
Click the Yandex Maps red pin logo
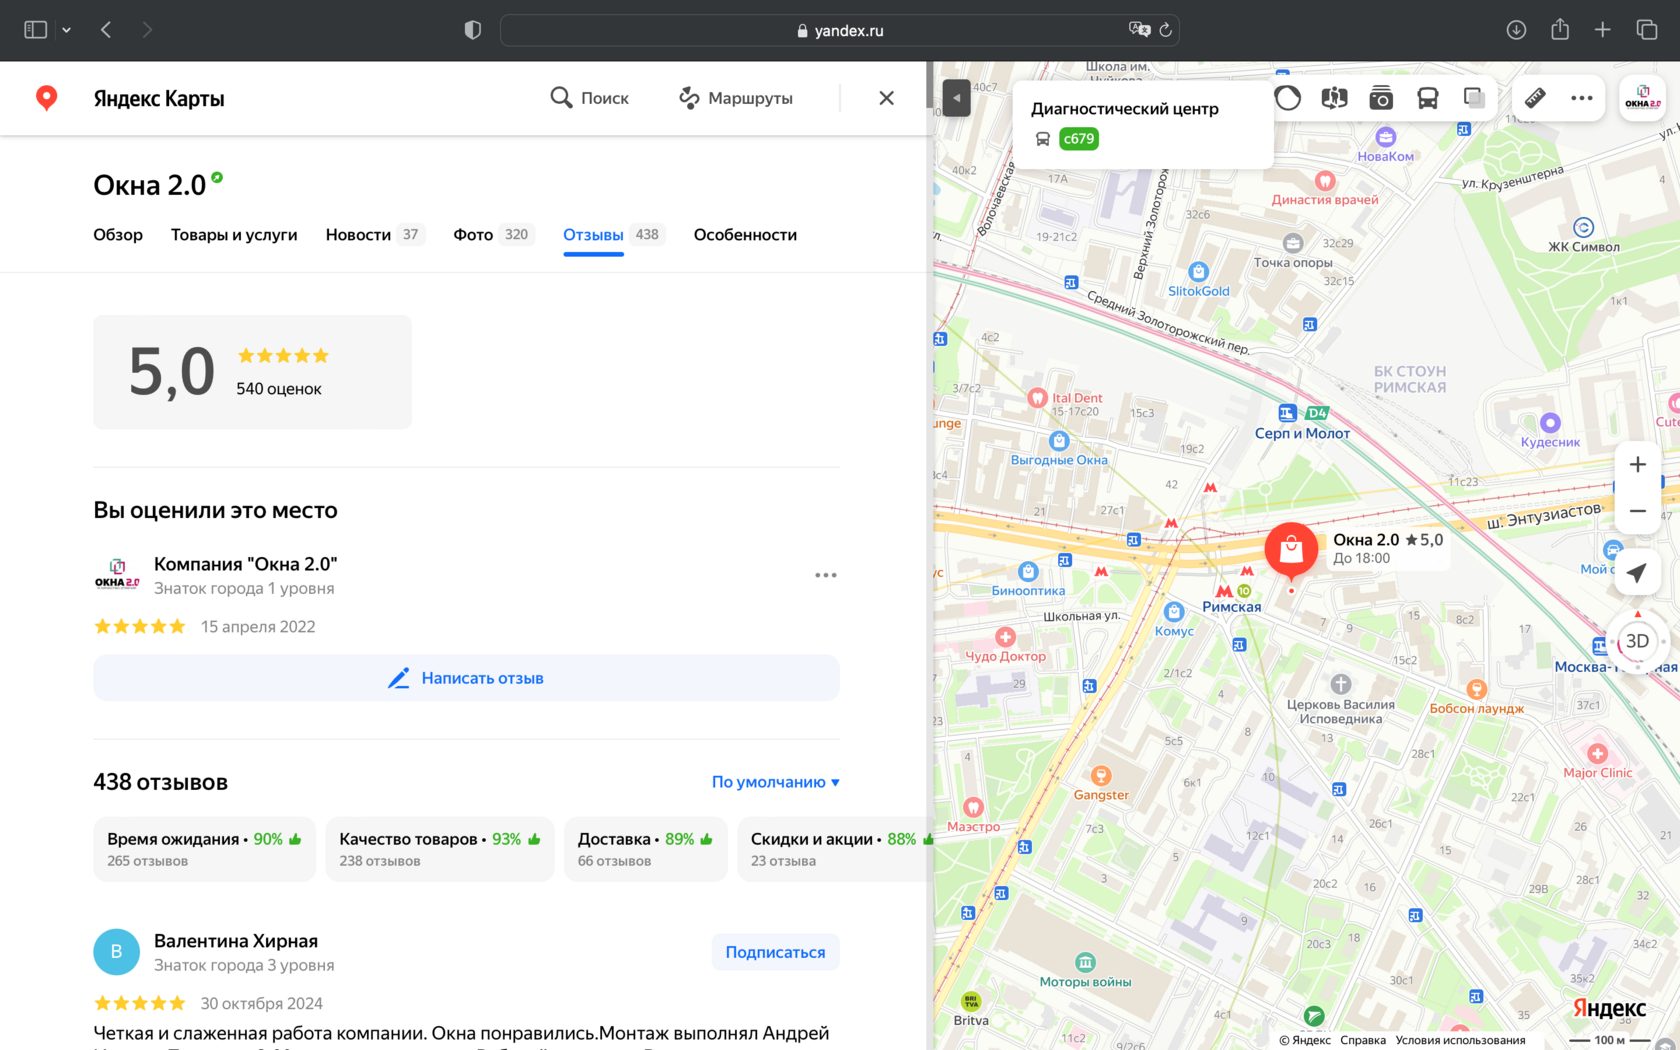(46, 98)
